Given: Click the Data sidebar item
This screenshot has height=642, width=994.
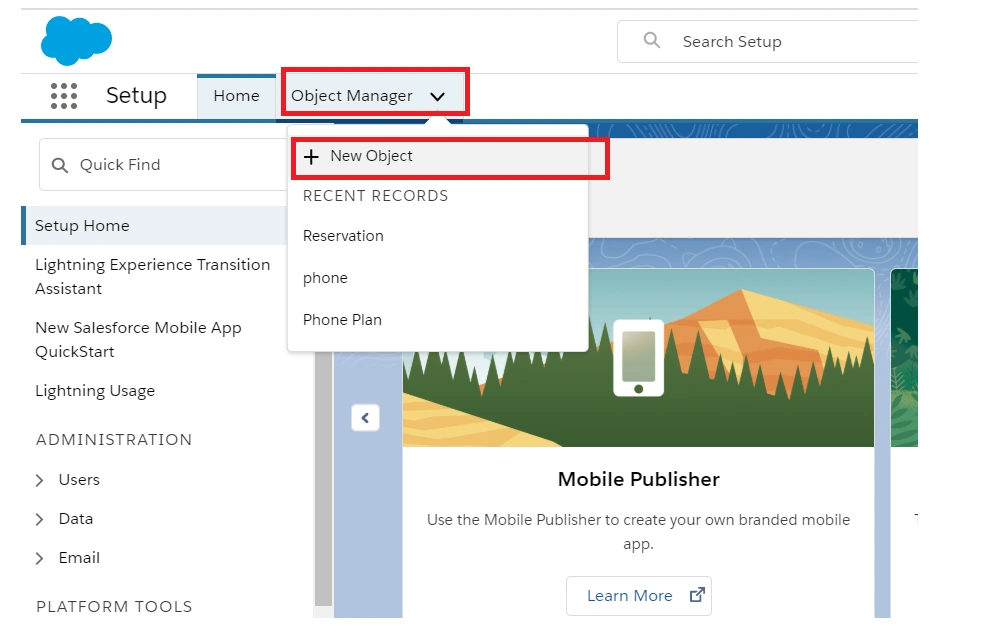Looking at the screenshot, I should [x=76, y=519].
